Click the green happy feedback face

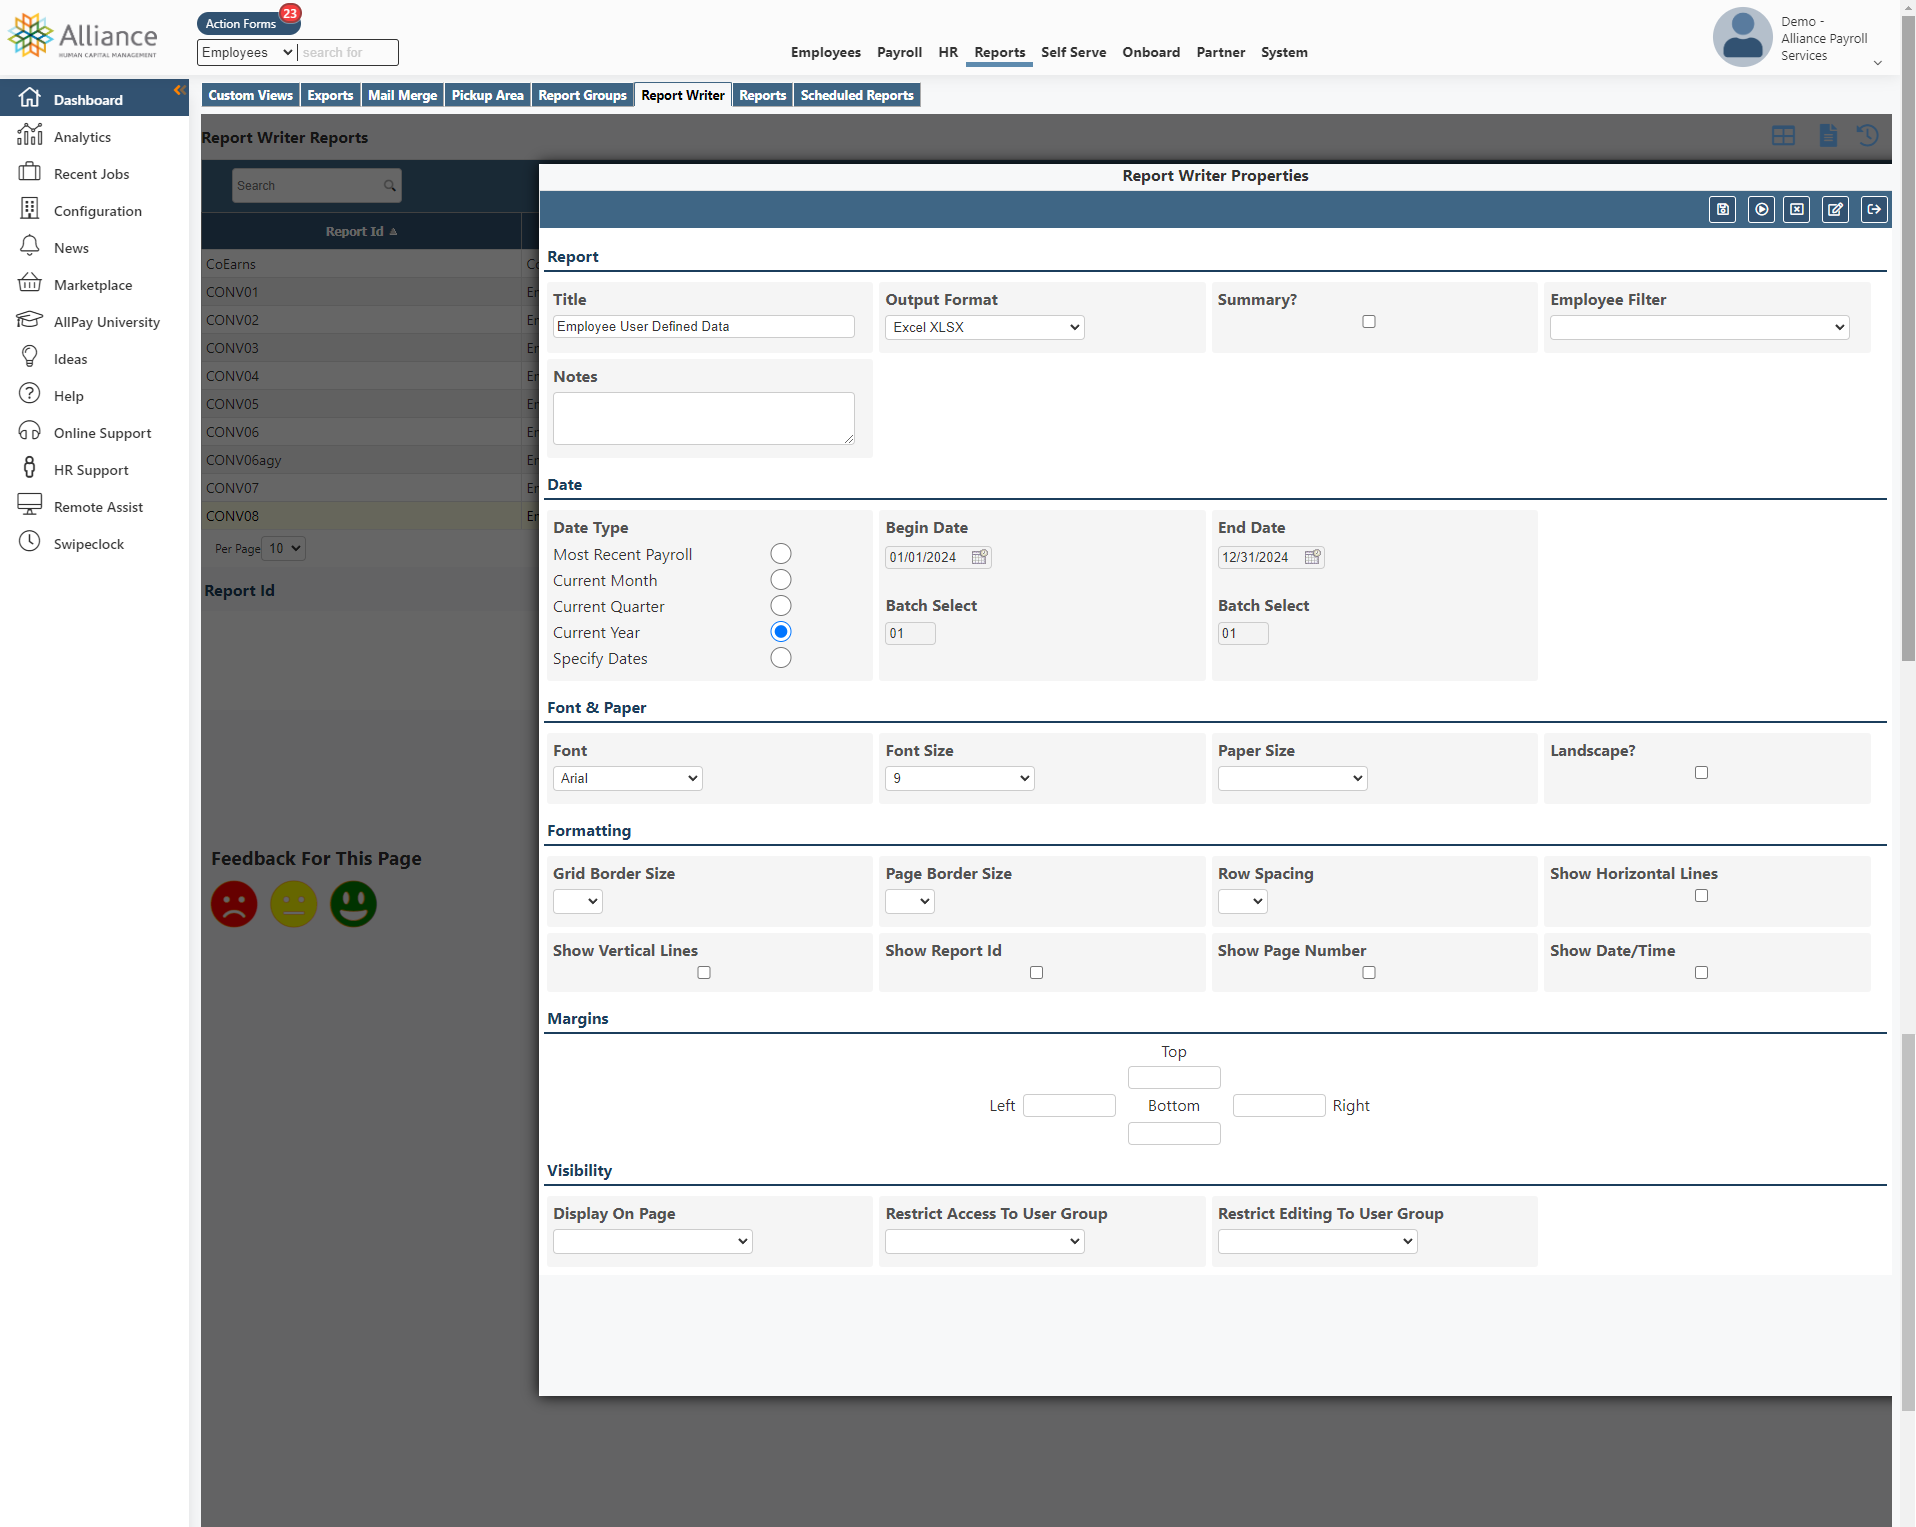tap(353, 904)
